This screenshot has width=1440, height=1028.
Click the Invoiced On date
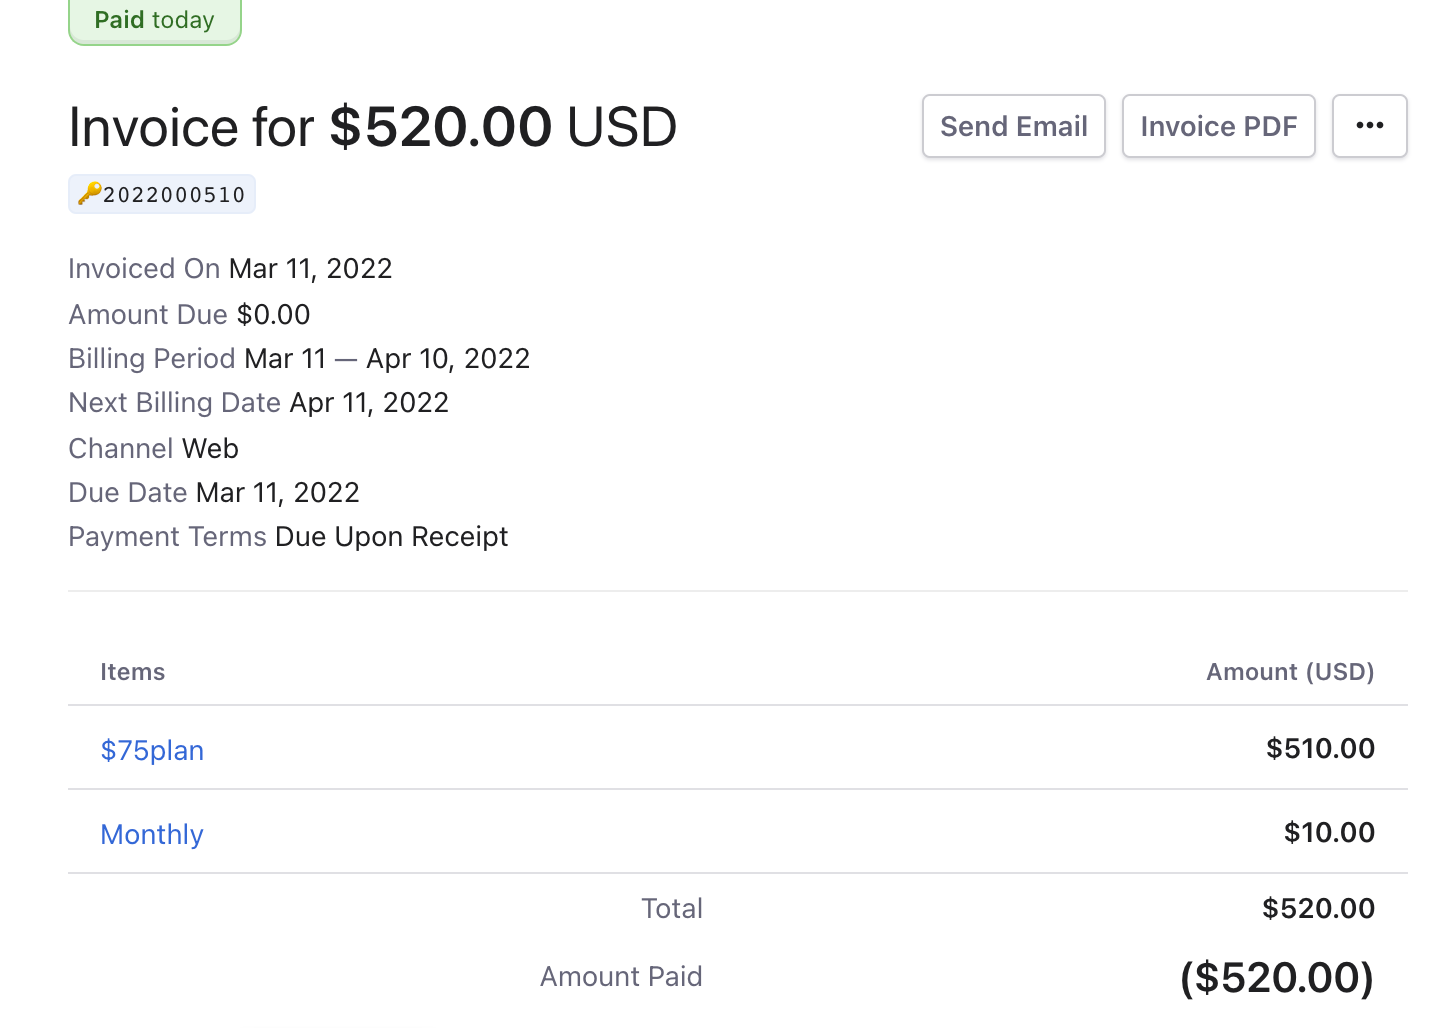(310, 268)
